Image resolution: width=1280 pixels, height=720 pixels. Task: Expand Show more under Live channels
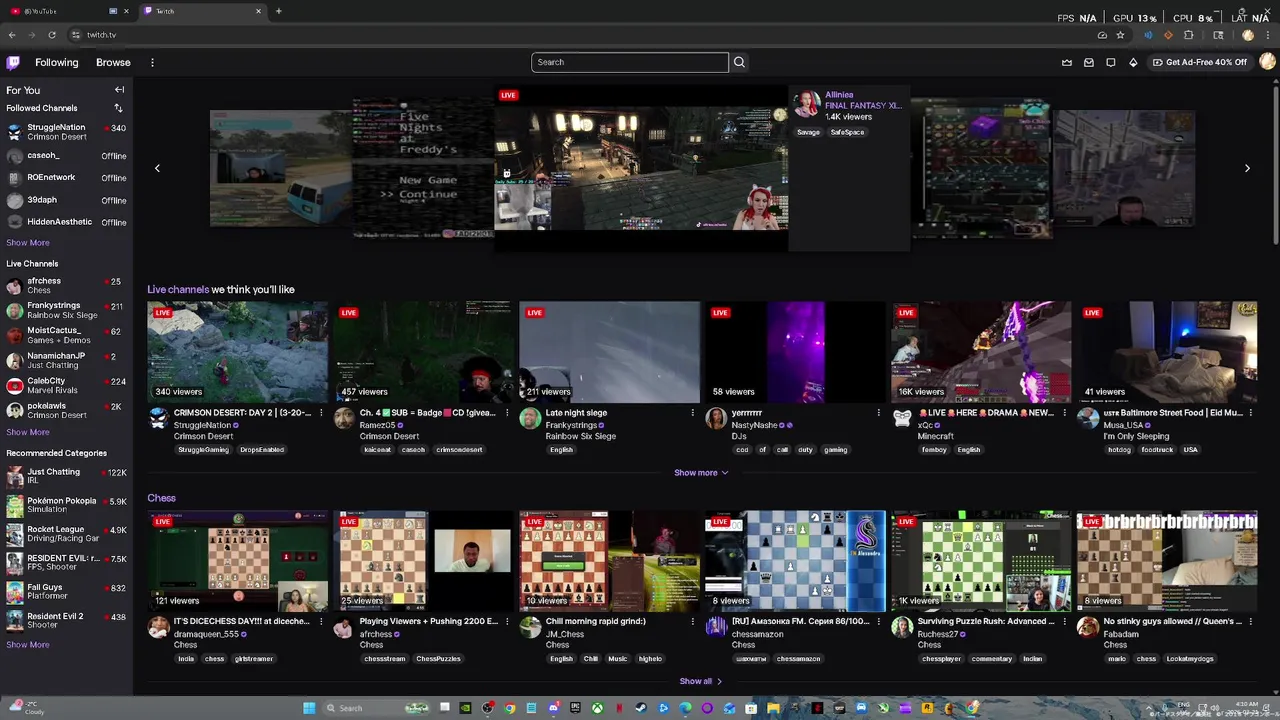pyautogui.click(x=700, y=473)
